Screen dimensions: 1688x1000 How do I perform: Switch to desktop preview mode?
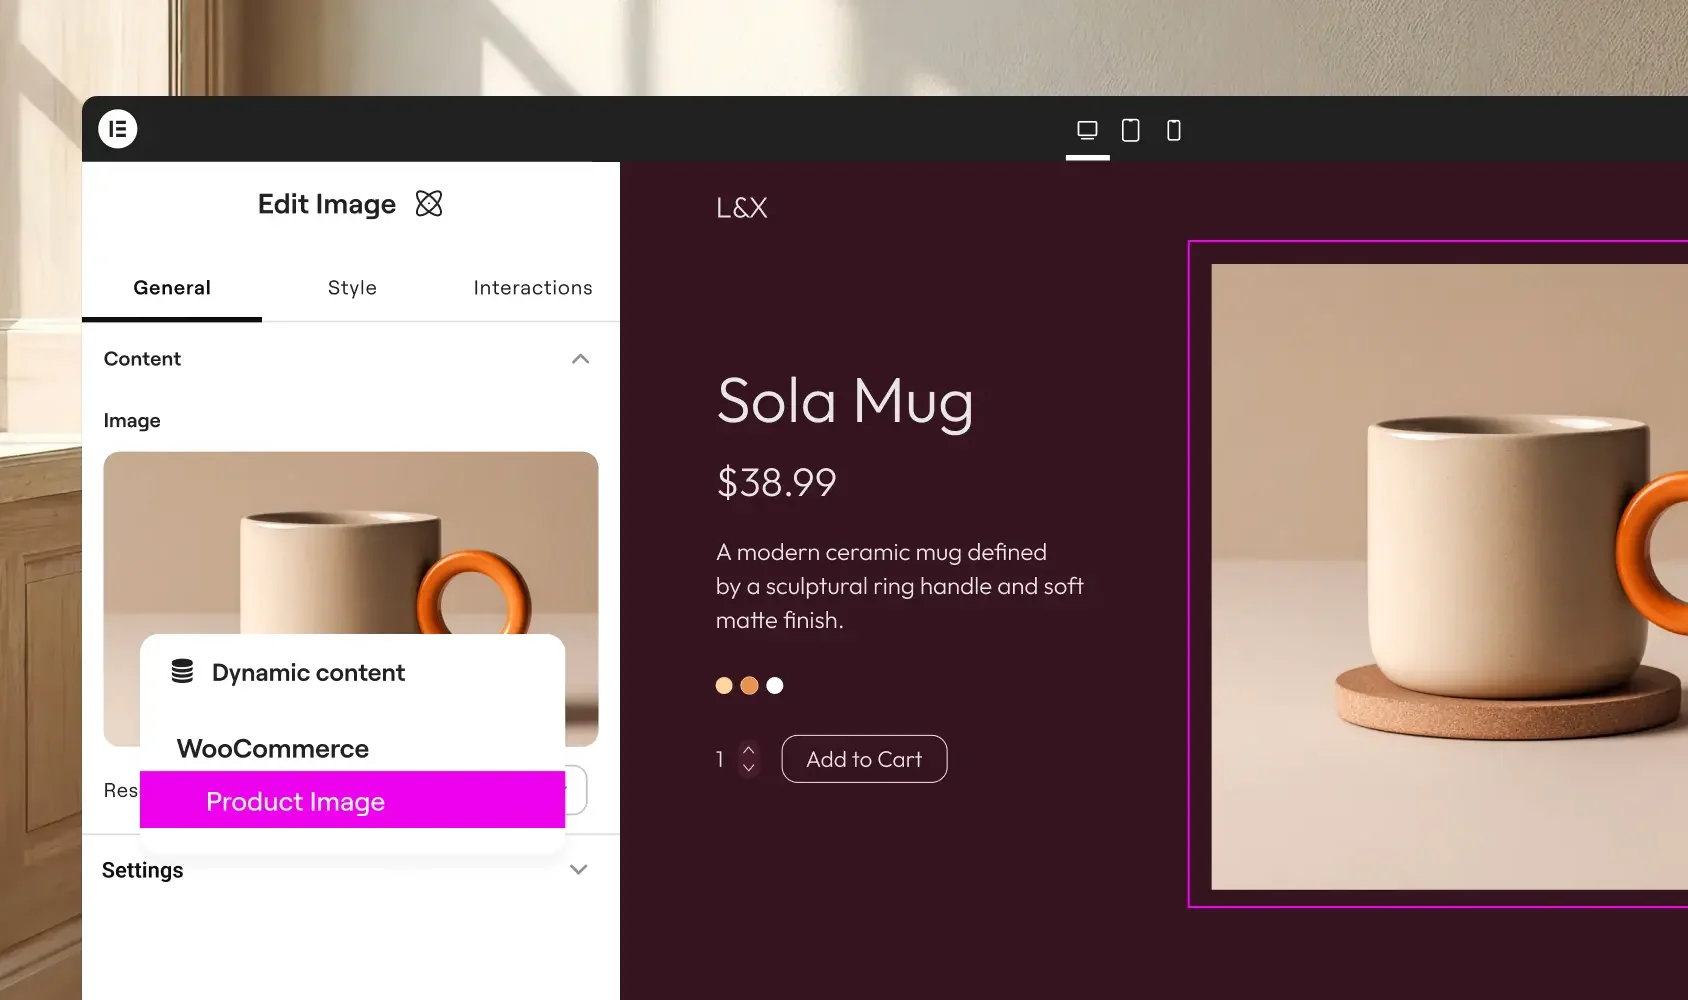pos(1087,130)
